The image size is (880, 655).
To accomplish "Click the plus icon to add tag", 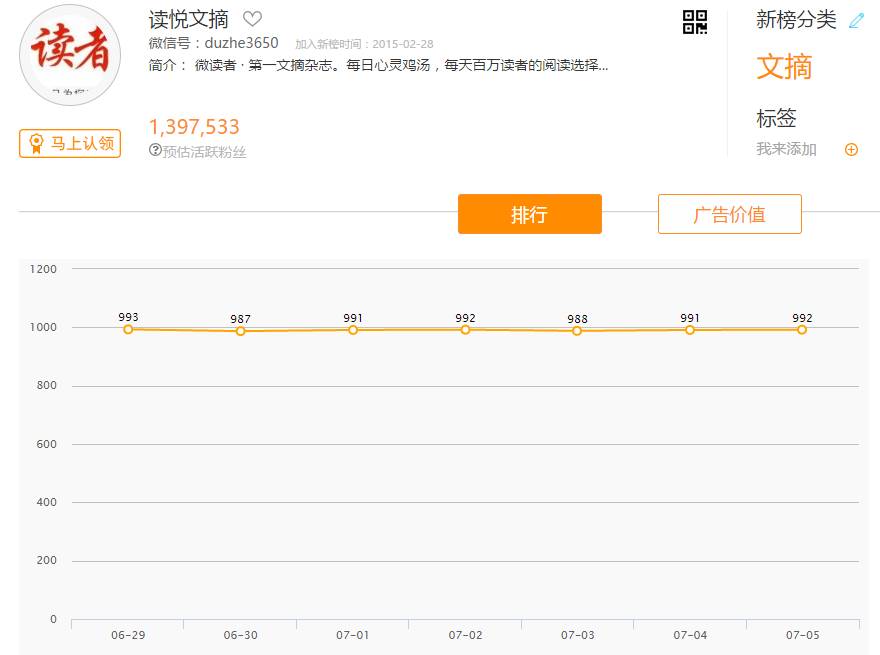I will 851,150.
